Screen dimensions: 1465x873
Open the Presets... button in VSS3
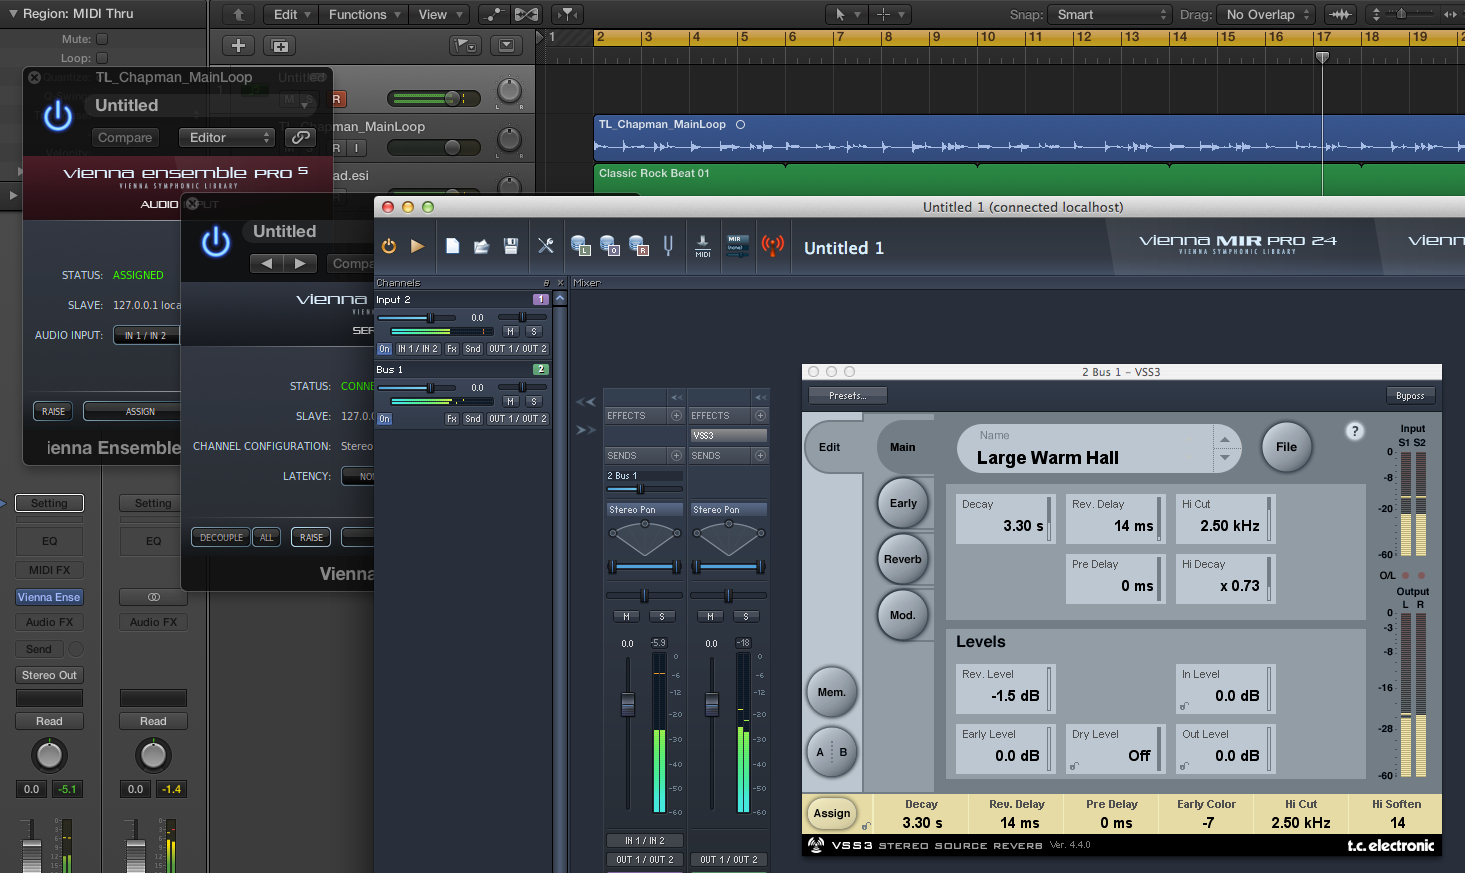[x=847, y=396]
